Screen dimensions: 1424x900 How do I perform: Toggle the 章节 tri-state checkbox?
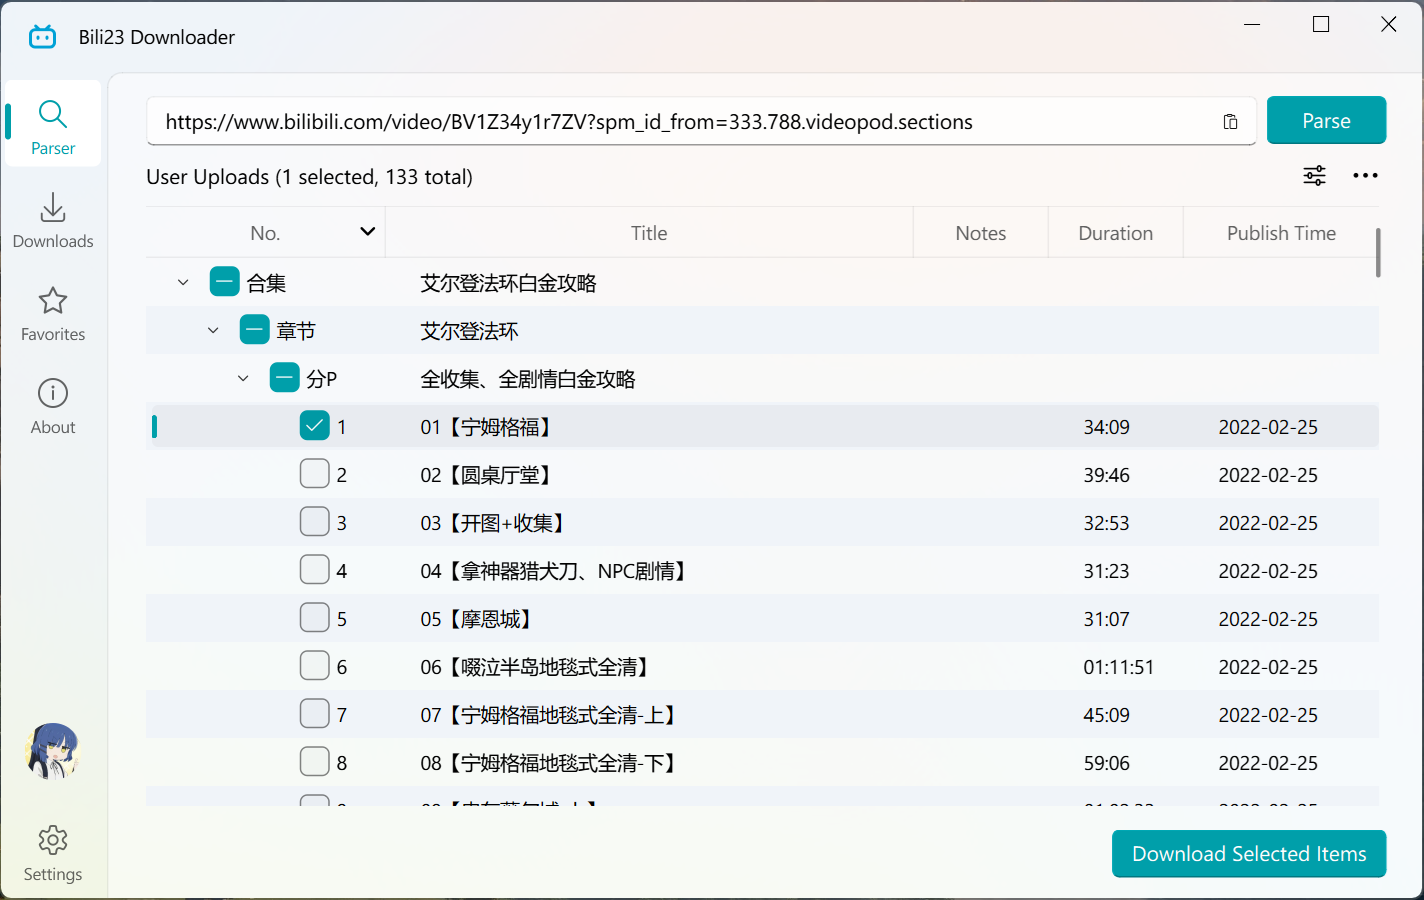255,329
